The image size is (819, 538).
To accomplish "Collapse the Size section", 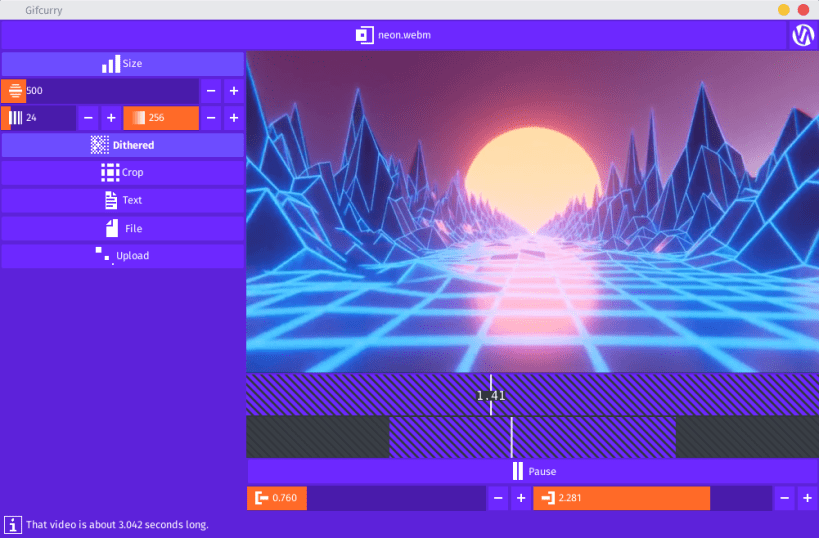I will pos(123,64).
